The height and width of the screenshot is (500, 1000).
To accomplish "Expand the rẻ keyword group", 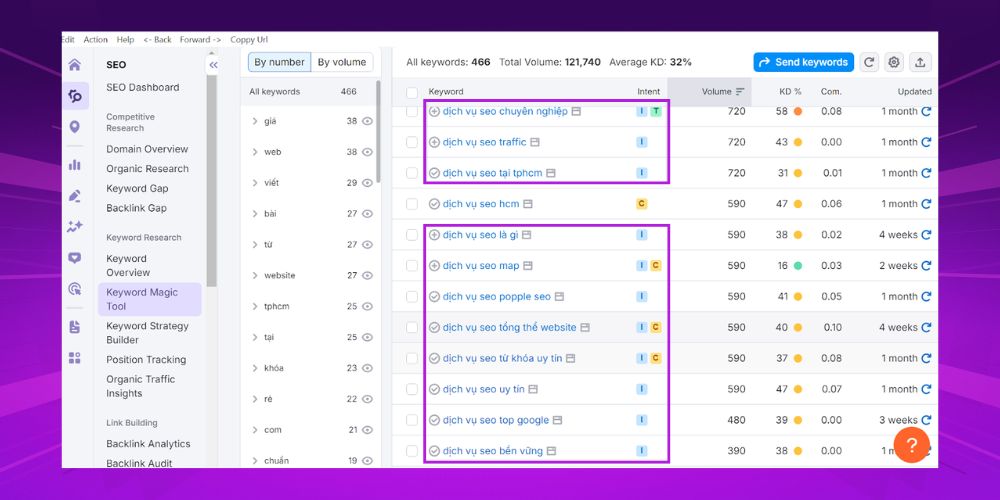I will 255,399.
